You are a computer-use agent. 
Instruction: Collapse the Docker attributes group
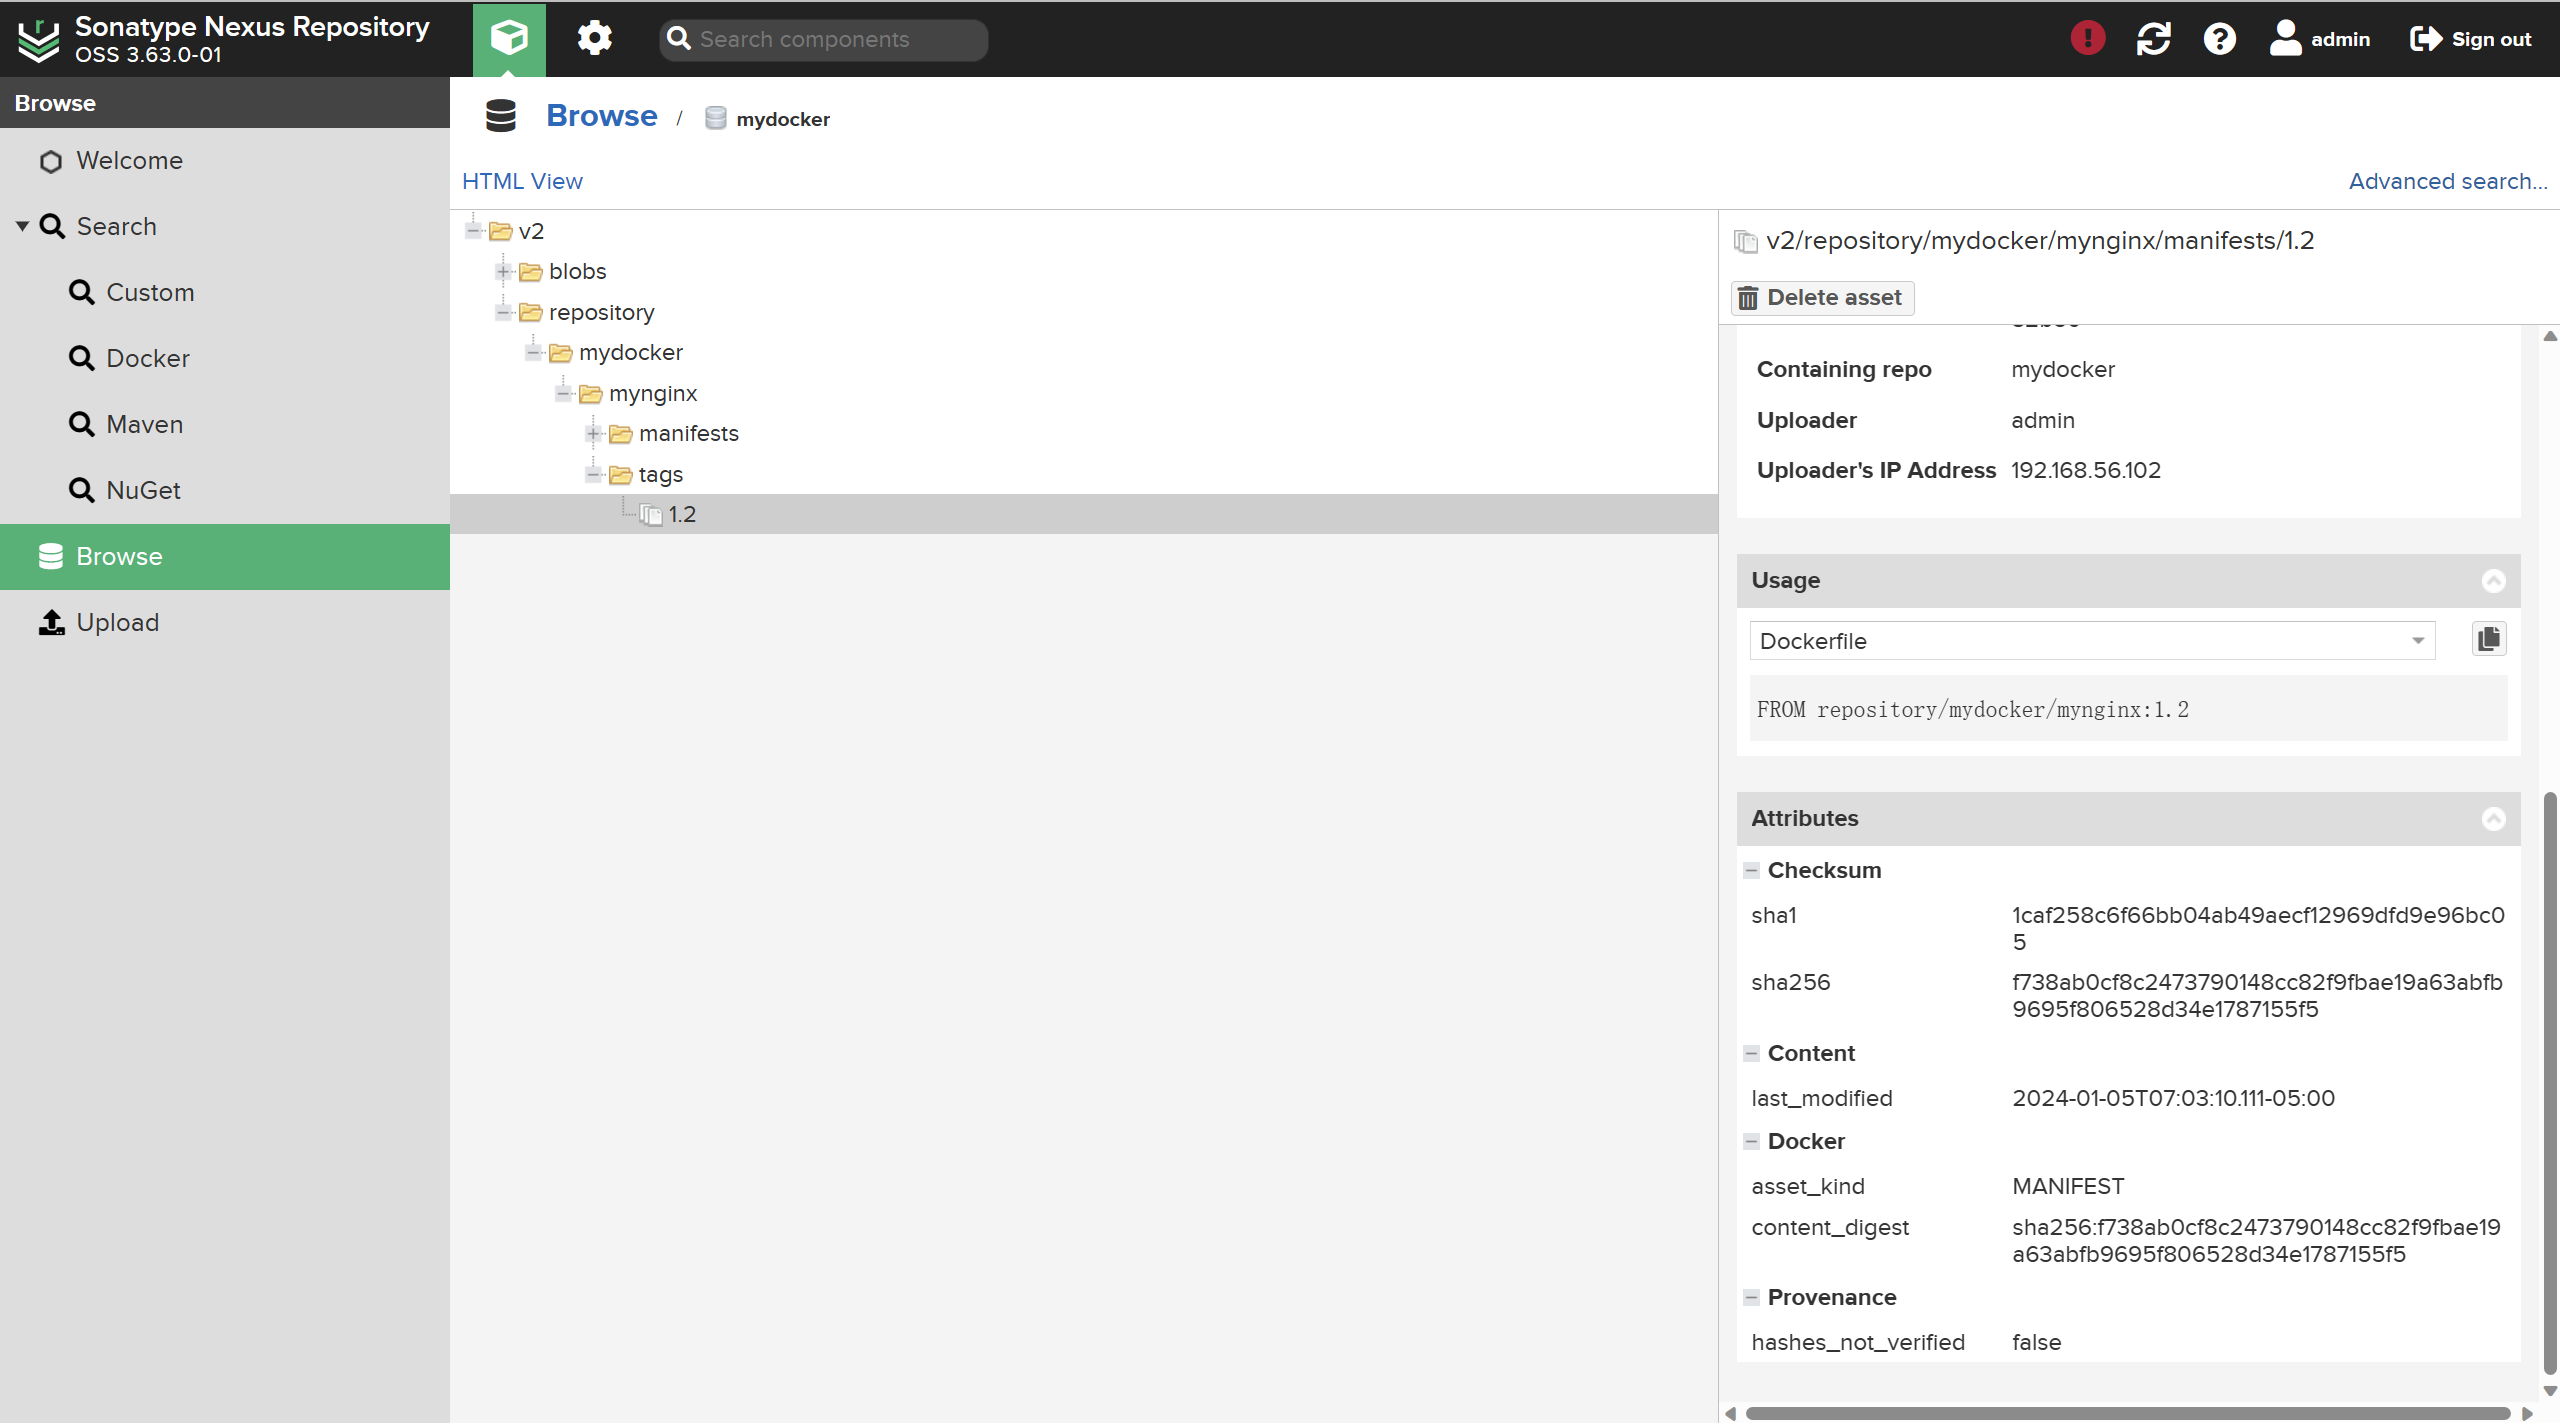coord(1751,1142)
